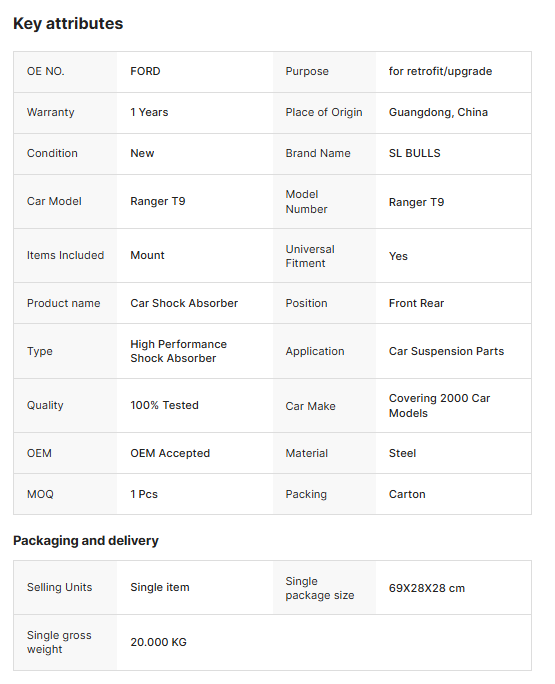
Task: Select the SL BULLS brand name
Action: tap(415, 153)
